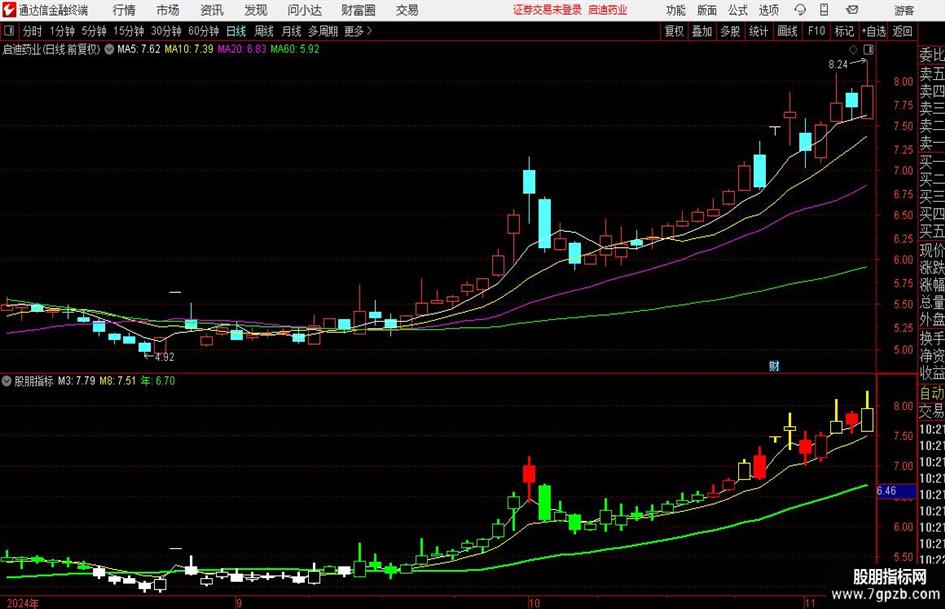Open the 发现 menu

pyautogui.click(x=256, y=10)
